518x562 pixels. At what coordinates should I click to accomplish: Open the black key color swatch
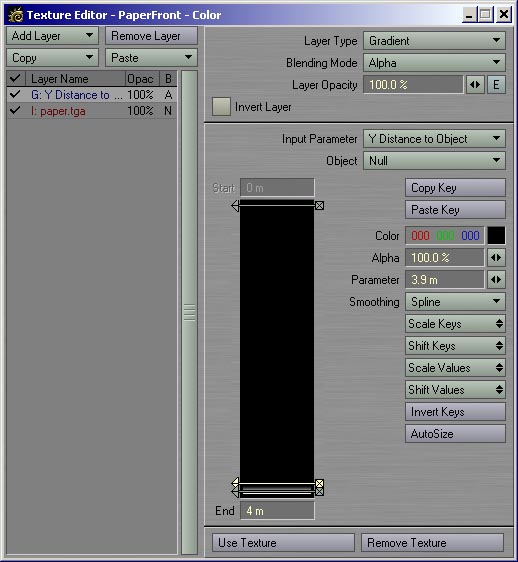tap(496, 235)
